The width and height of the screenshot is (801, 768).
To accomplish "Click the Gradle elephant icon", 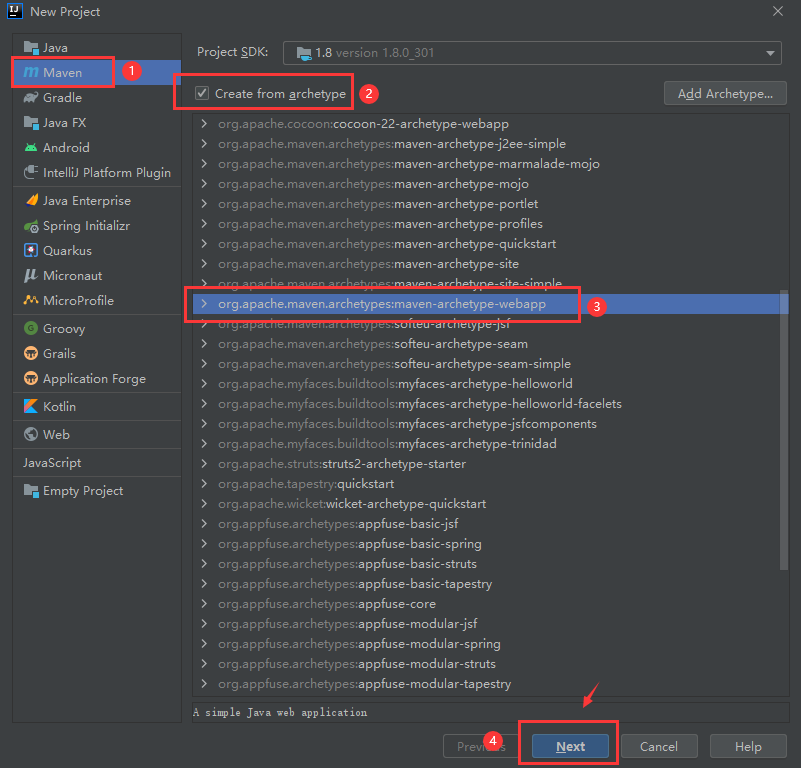I will coord(31,98).
